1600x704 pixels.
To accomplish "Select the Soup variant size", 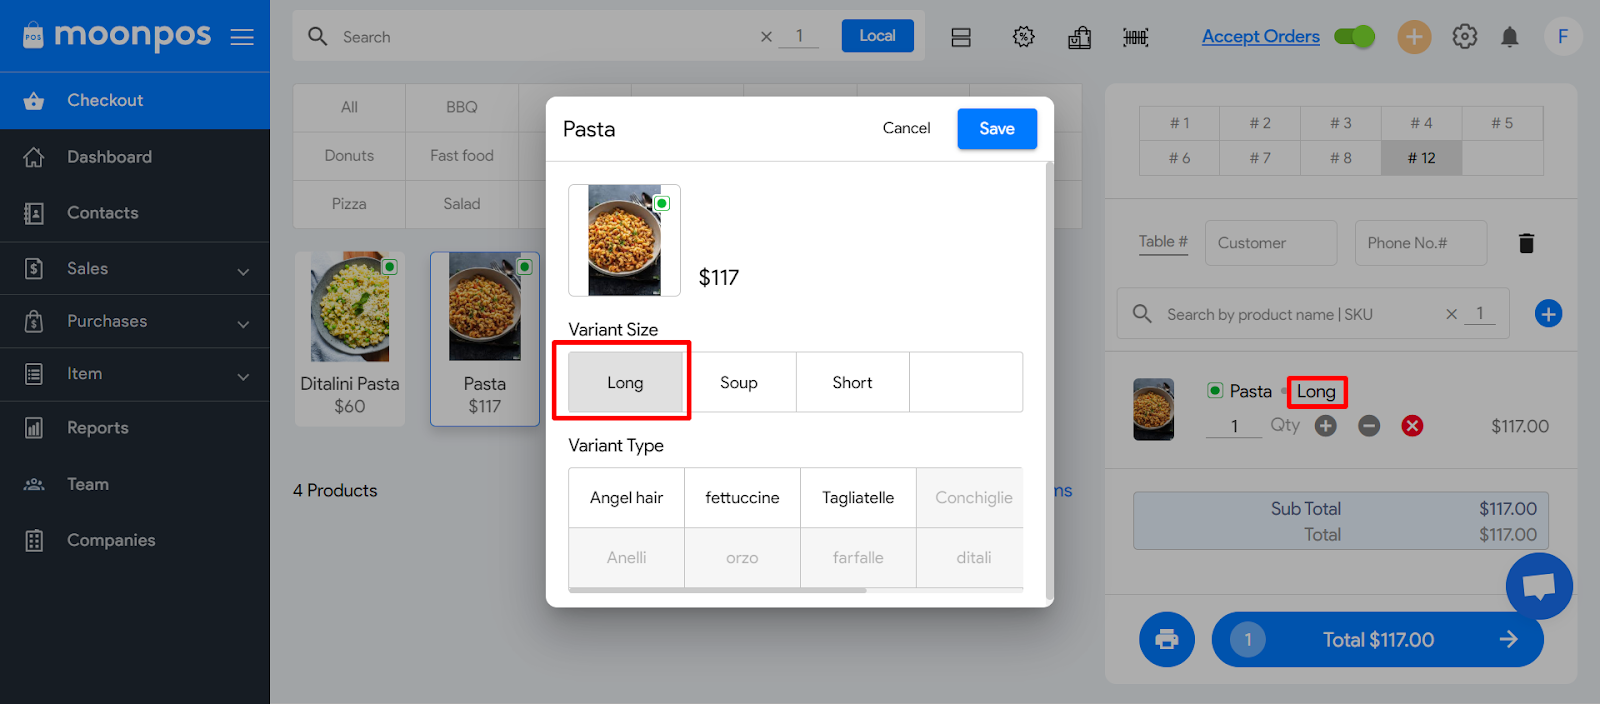I will (x=739, y=382).
